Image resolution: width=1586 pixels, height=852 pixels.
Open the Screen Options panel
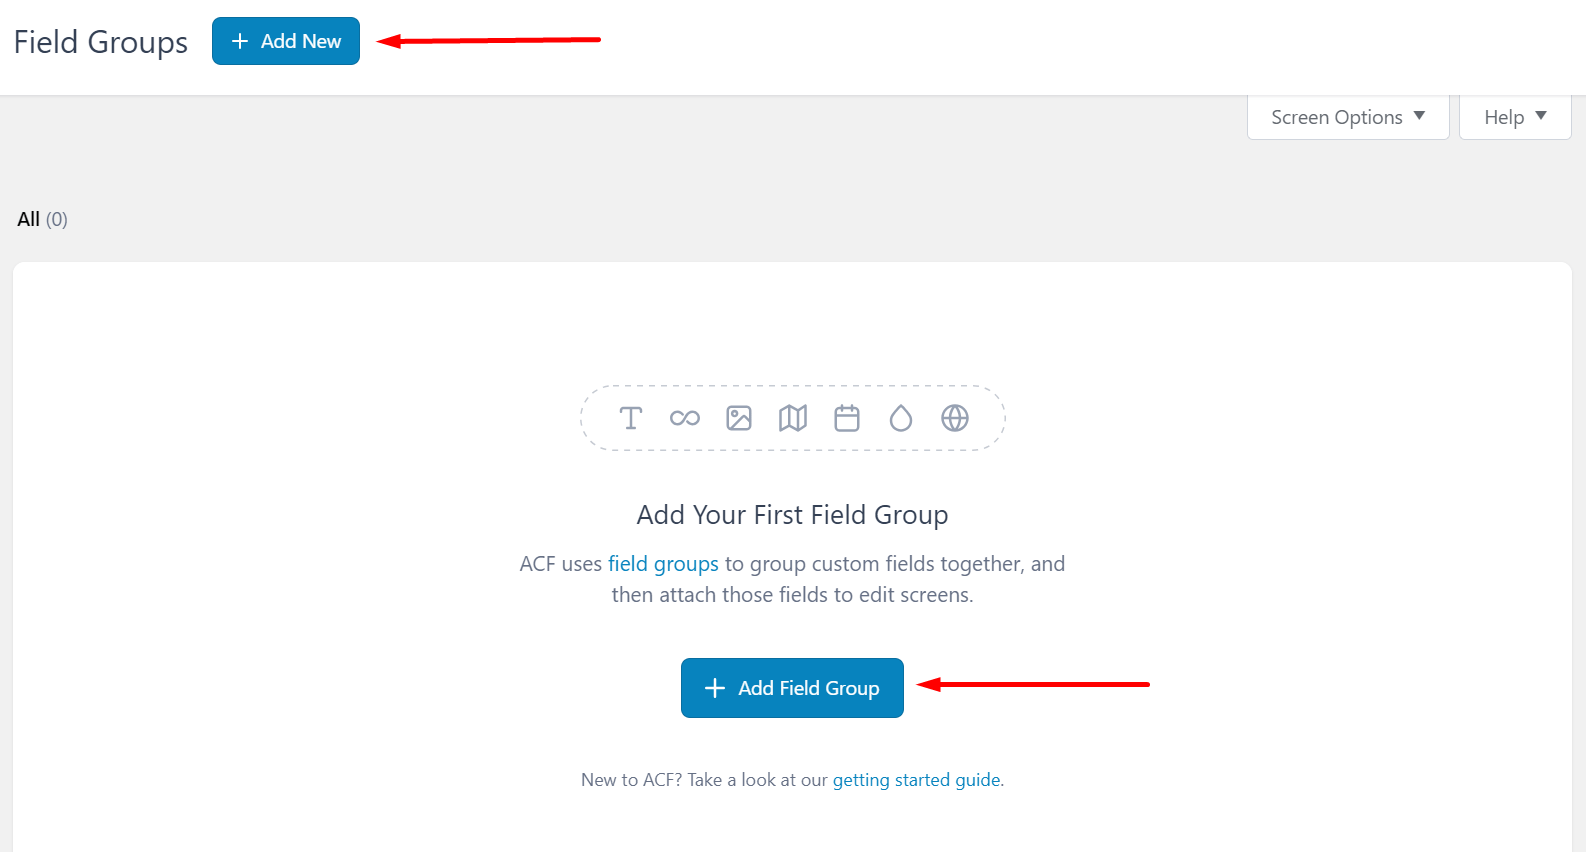(x=1347, y=117)
